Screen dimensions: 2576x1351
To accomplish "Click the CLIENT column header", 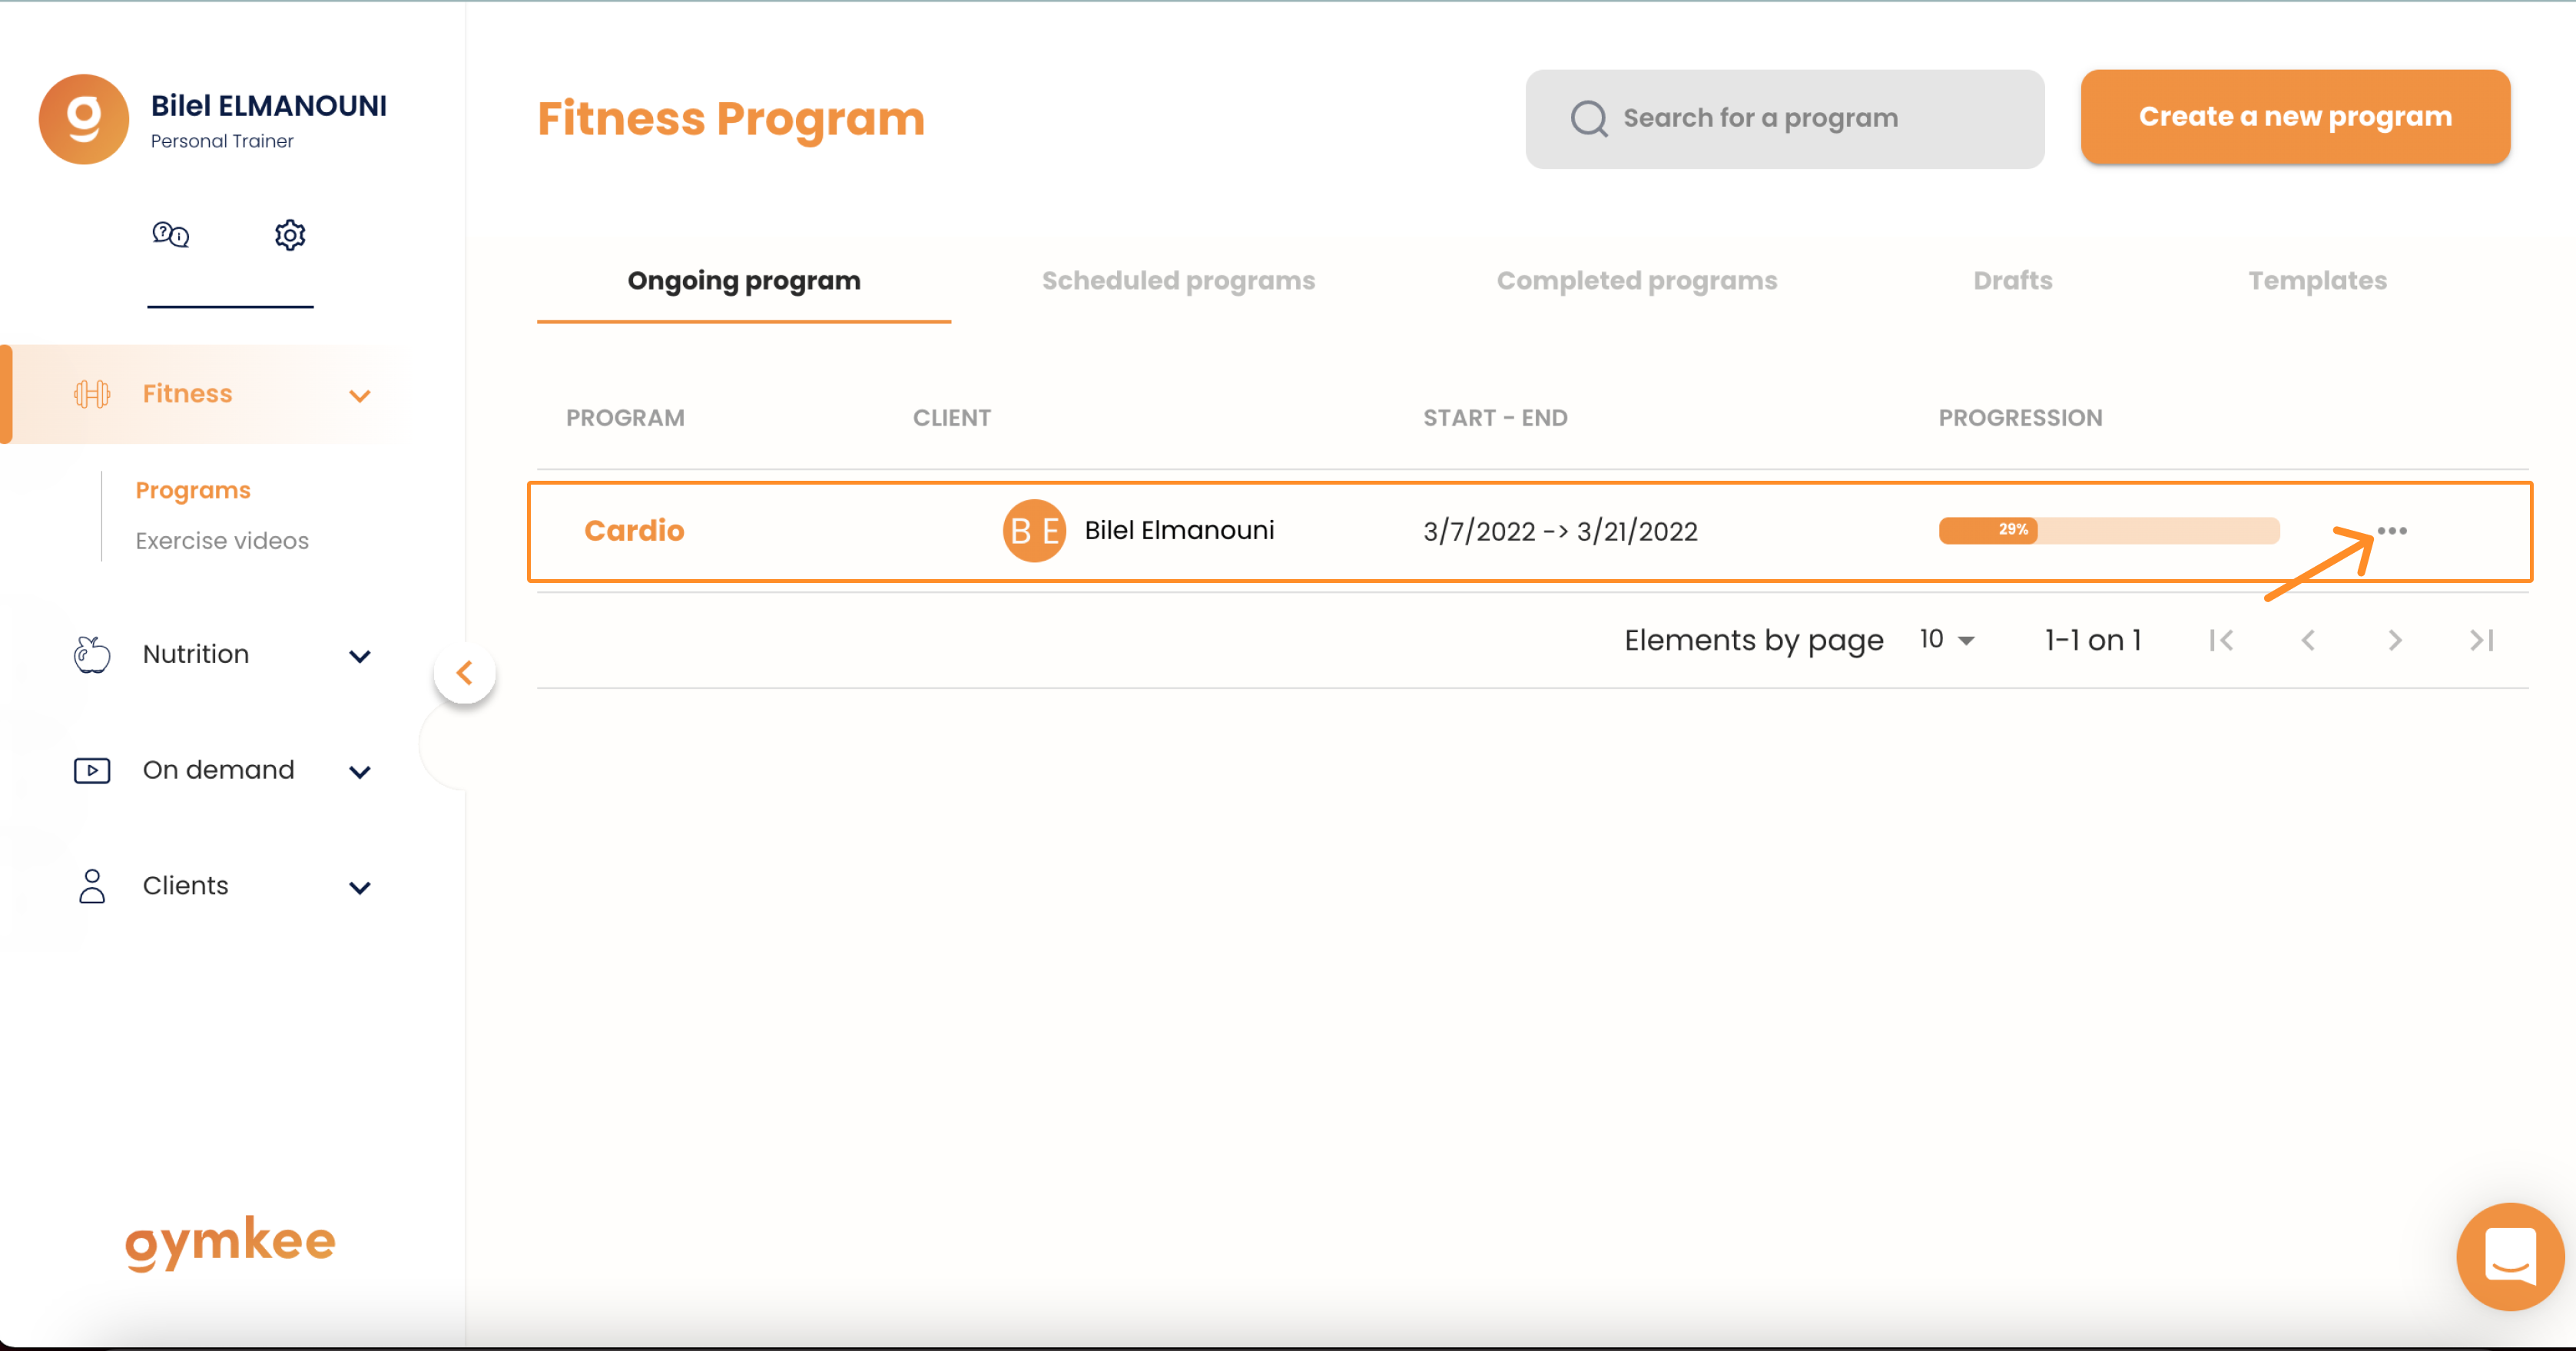I will (x=952, y=418).
